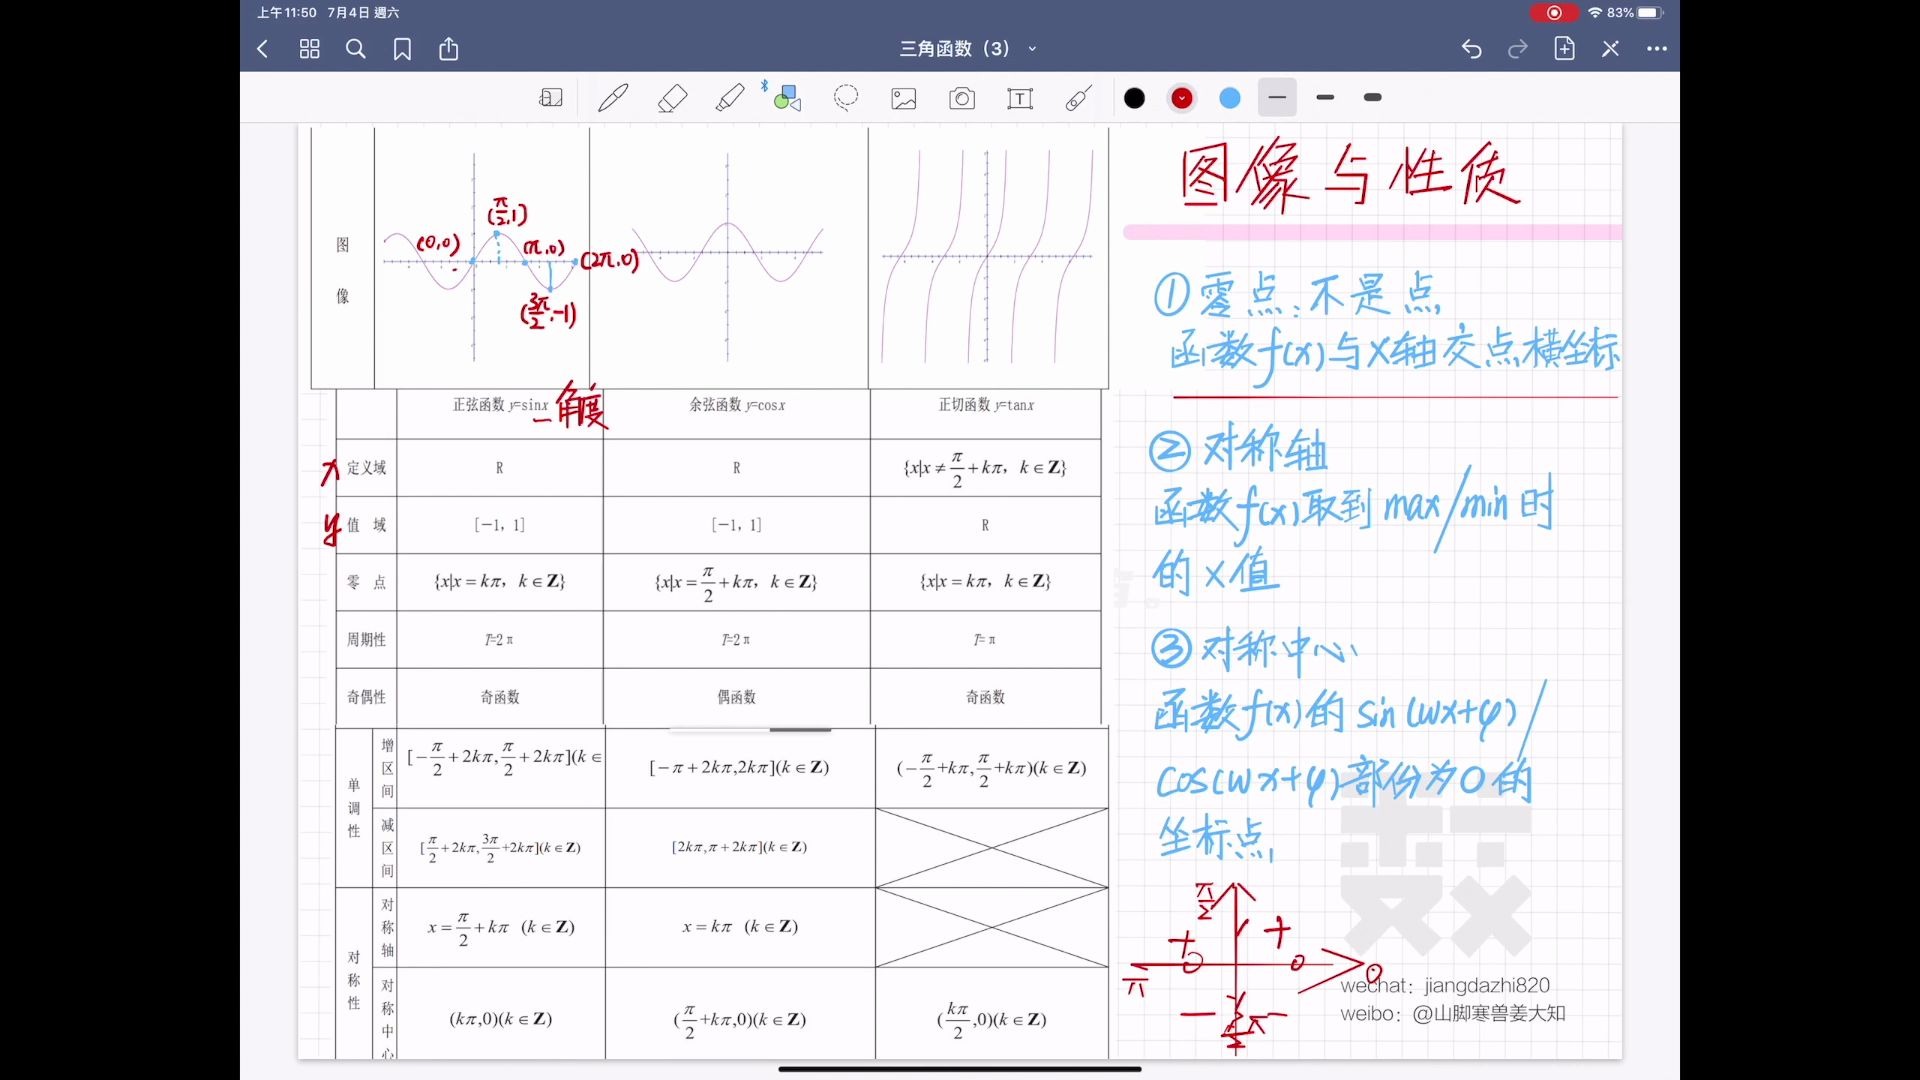Screen dimensions: 1920x1080
Task: Open the camera to take a photo
Action: pyautogui.click(x=961, y=98)
